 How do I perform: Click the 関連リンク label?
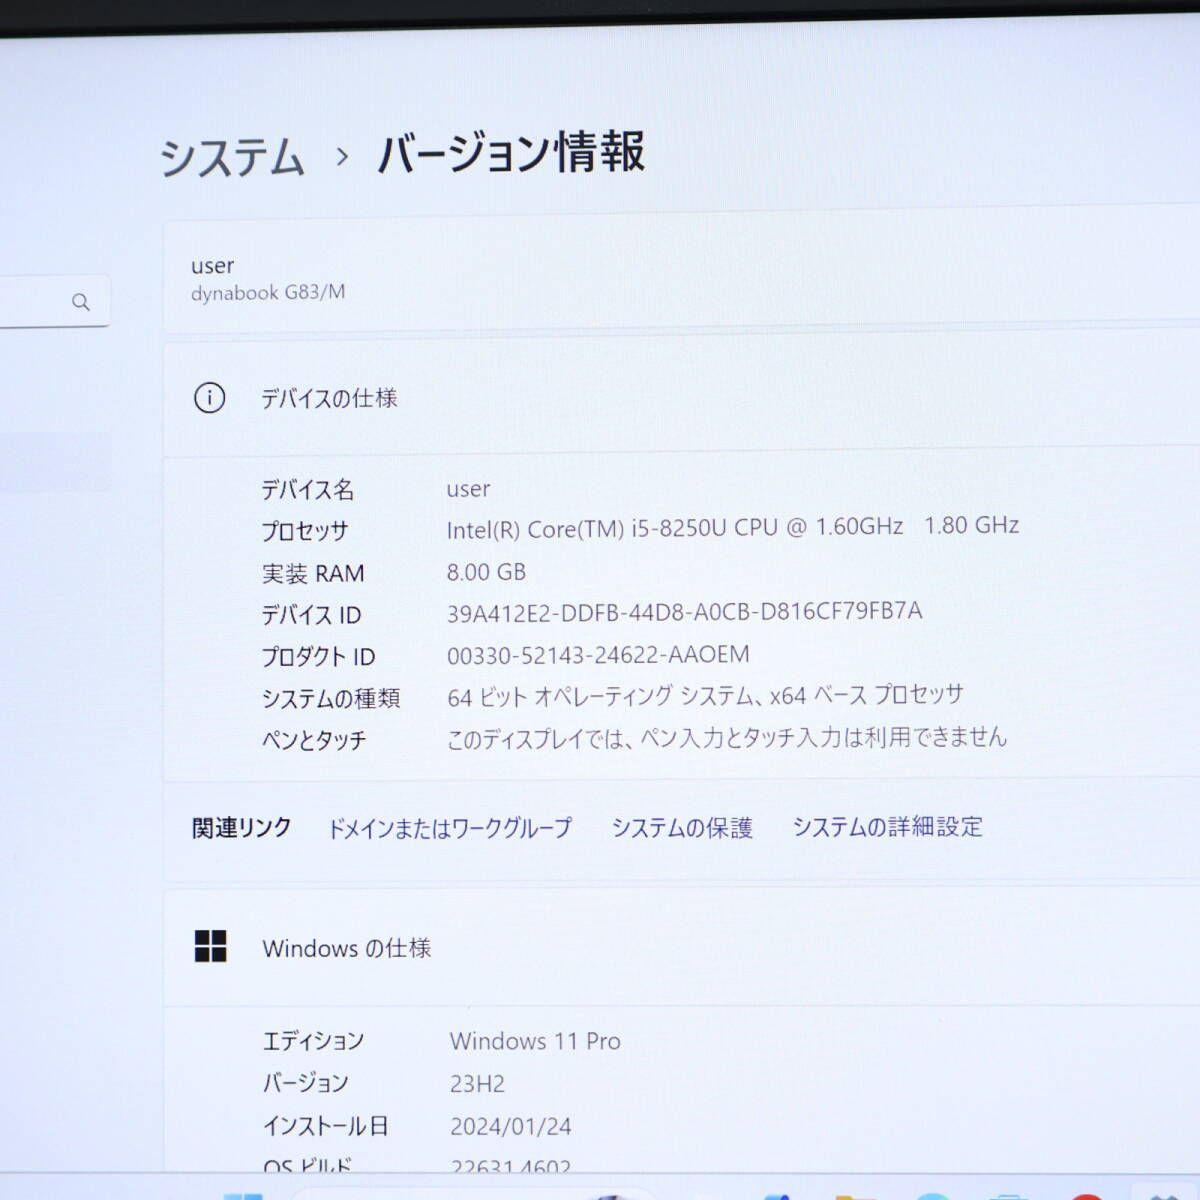tap(242, 828)
